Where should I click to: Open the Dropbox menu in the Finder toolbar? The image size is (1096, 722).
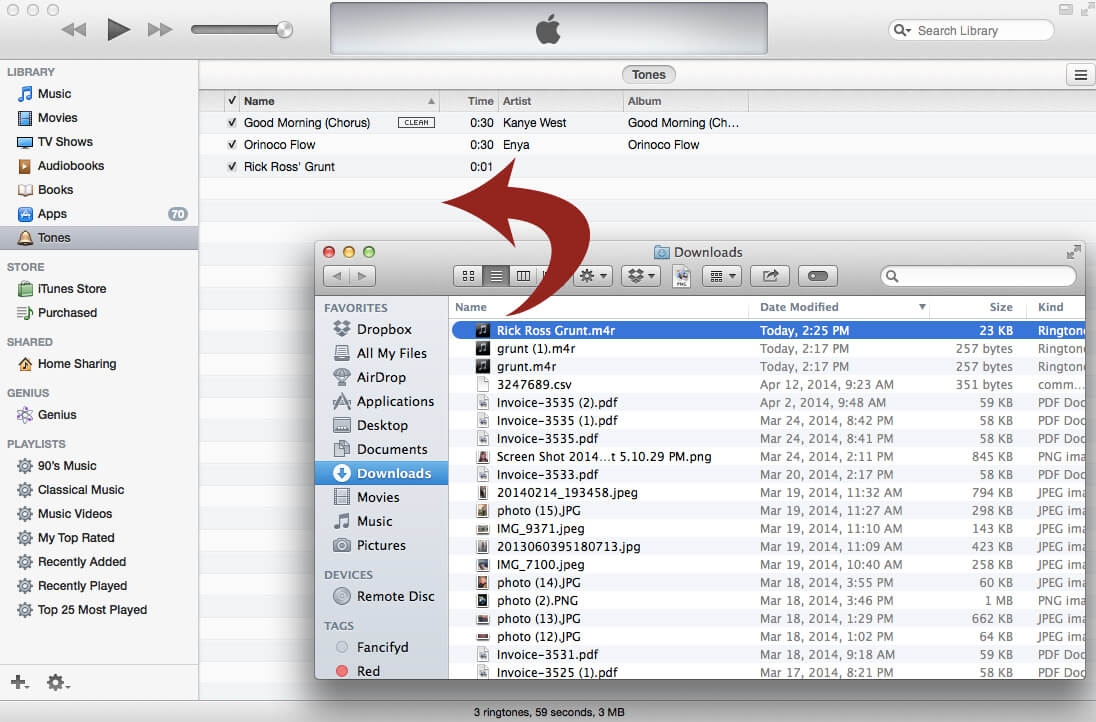tap(640, 276)
